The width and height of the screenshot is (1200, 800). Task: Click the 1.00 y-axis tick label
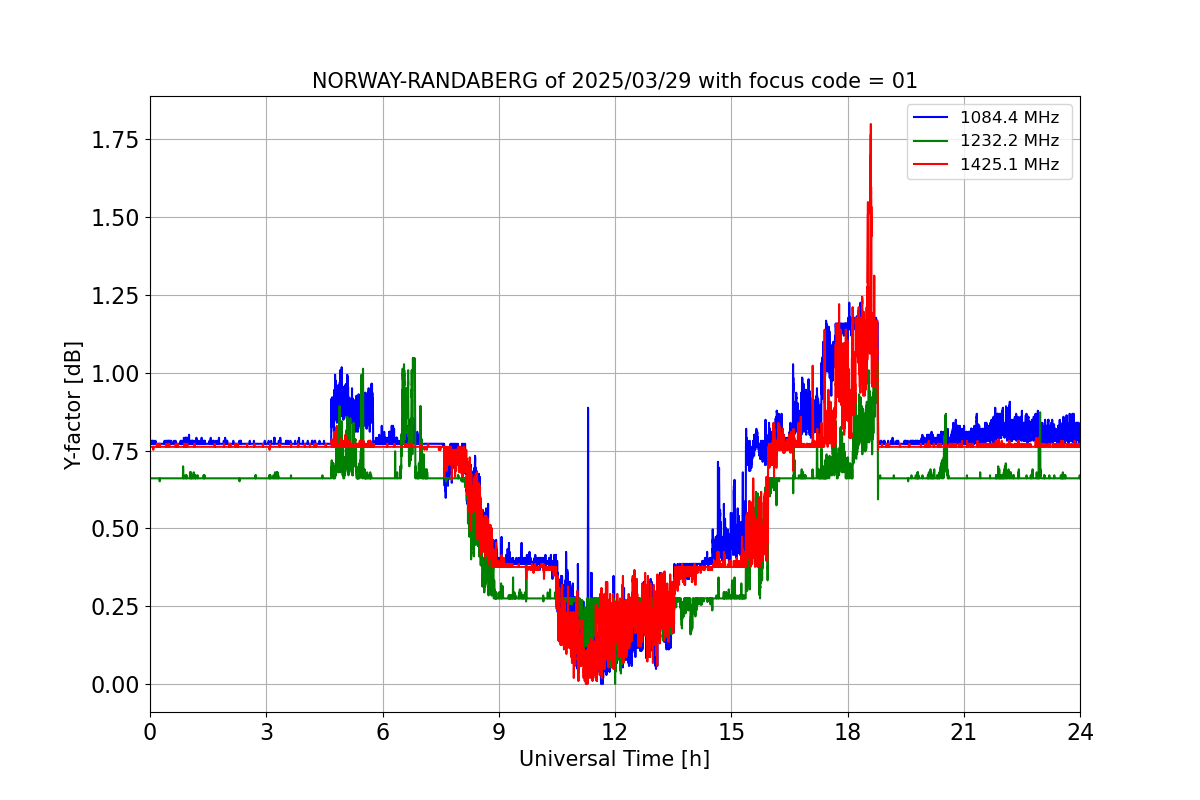114,373
